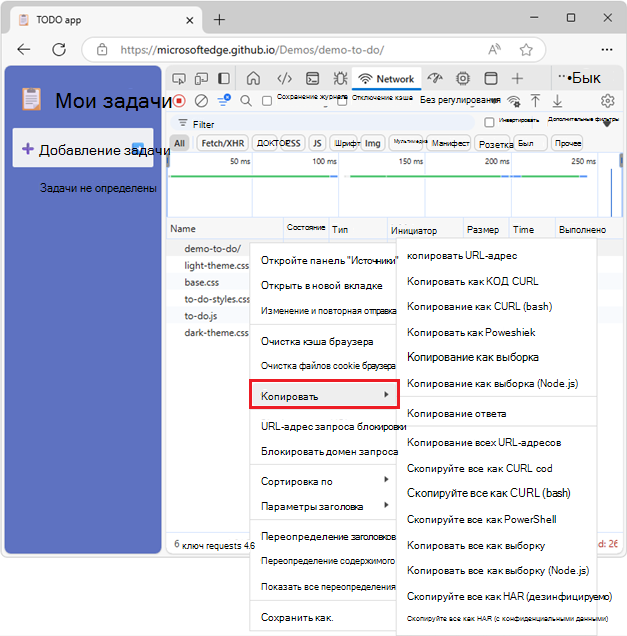
Task: Expand the Параметры заголовка submenu
Action: click(x=324, y=506)
